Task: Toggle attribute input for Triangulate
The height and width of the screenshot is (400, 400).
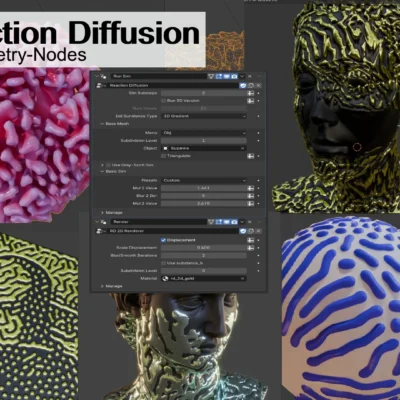Action: [251, 156]
